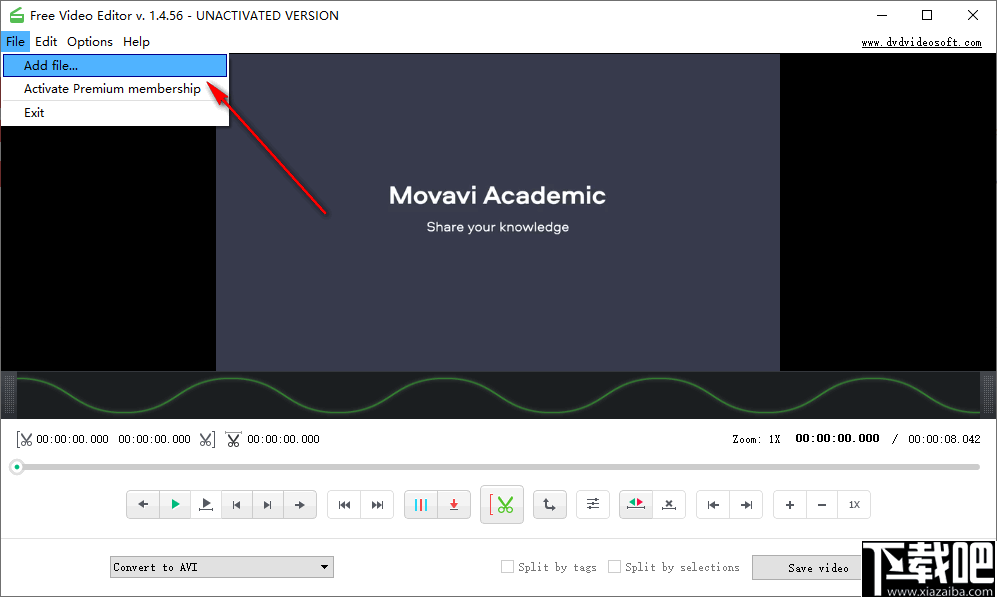This screenshot has height=597, width=997.
Task: Skip to the beginning of the video
Action: tap(345, 504)
